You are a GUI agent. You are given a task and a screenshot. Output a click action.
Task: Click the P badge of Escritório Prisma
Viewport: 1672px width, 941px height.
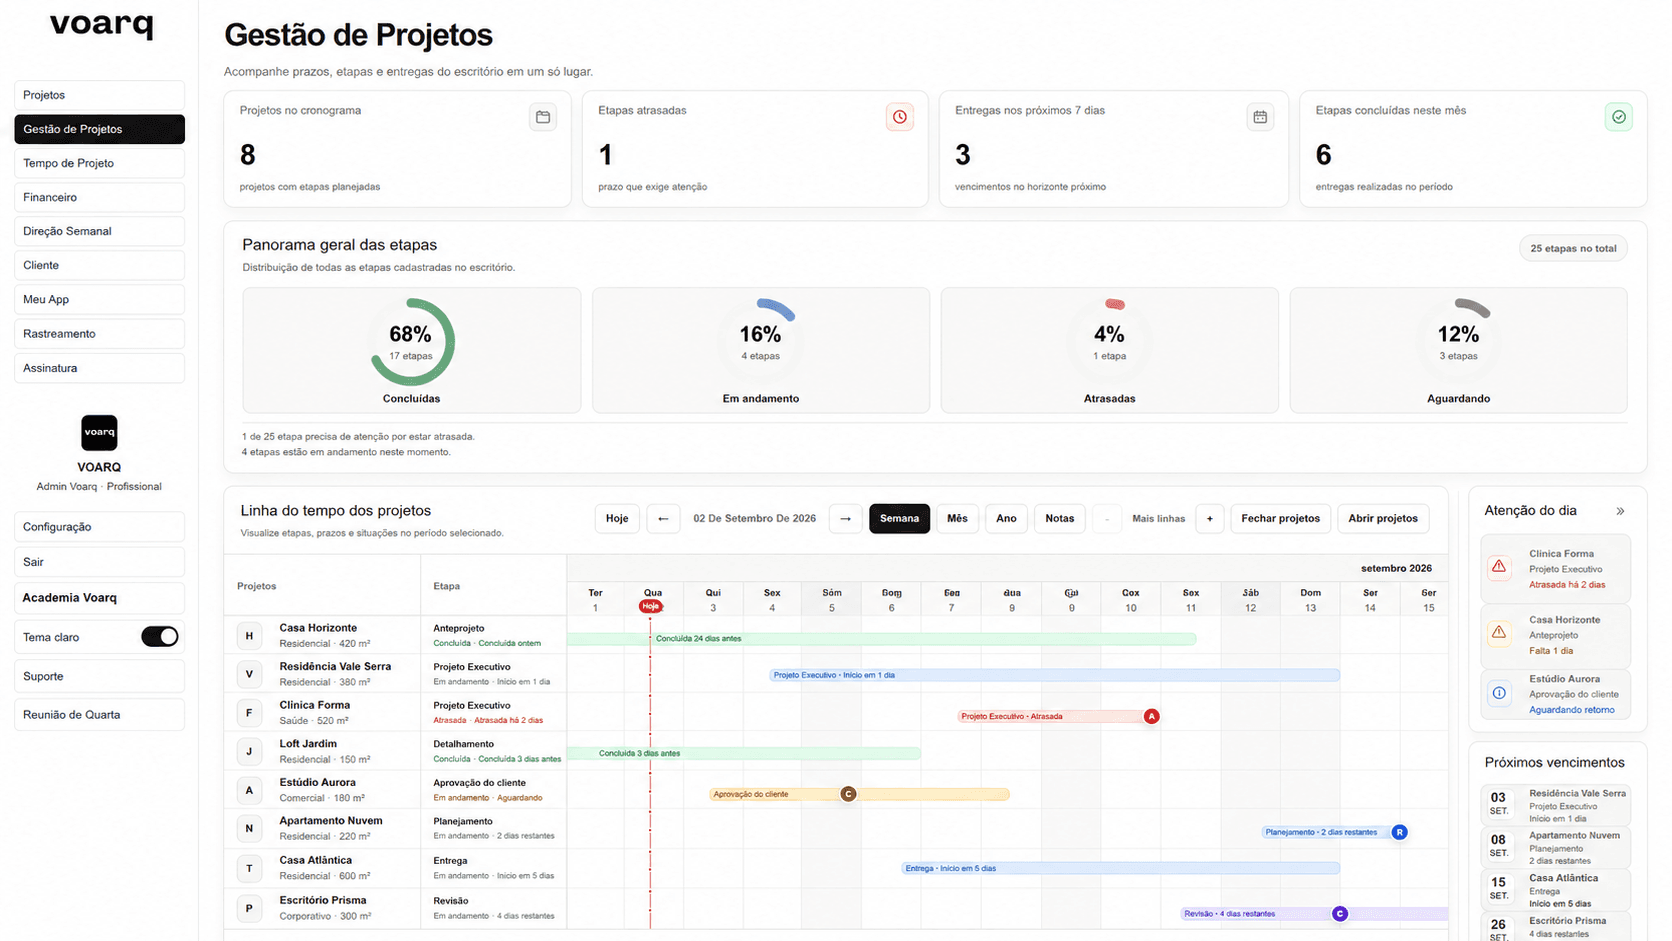(249, 908)
